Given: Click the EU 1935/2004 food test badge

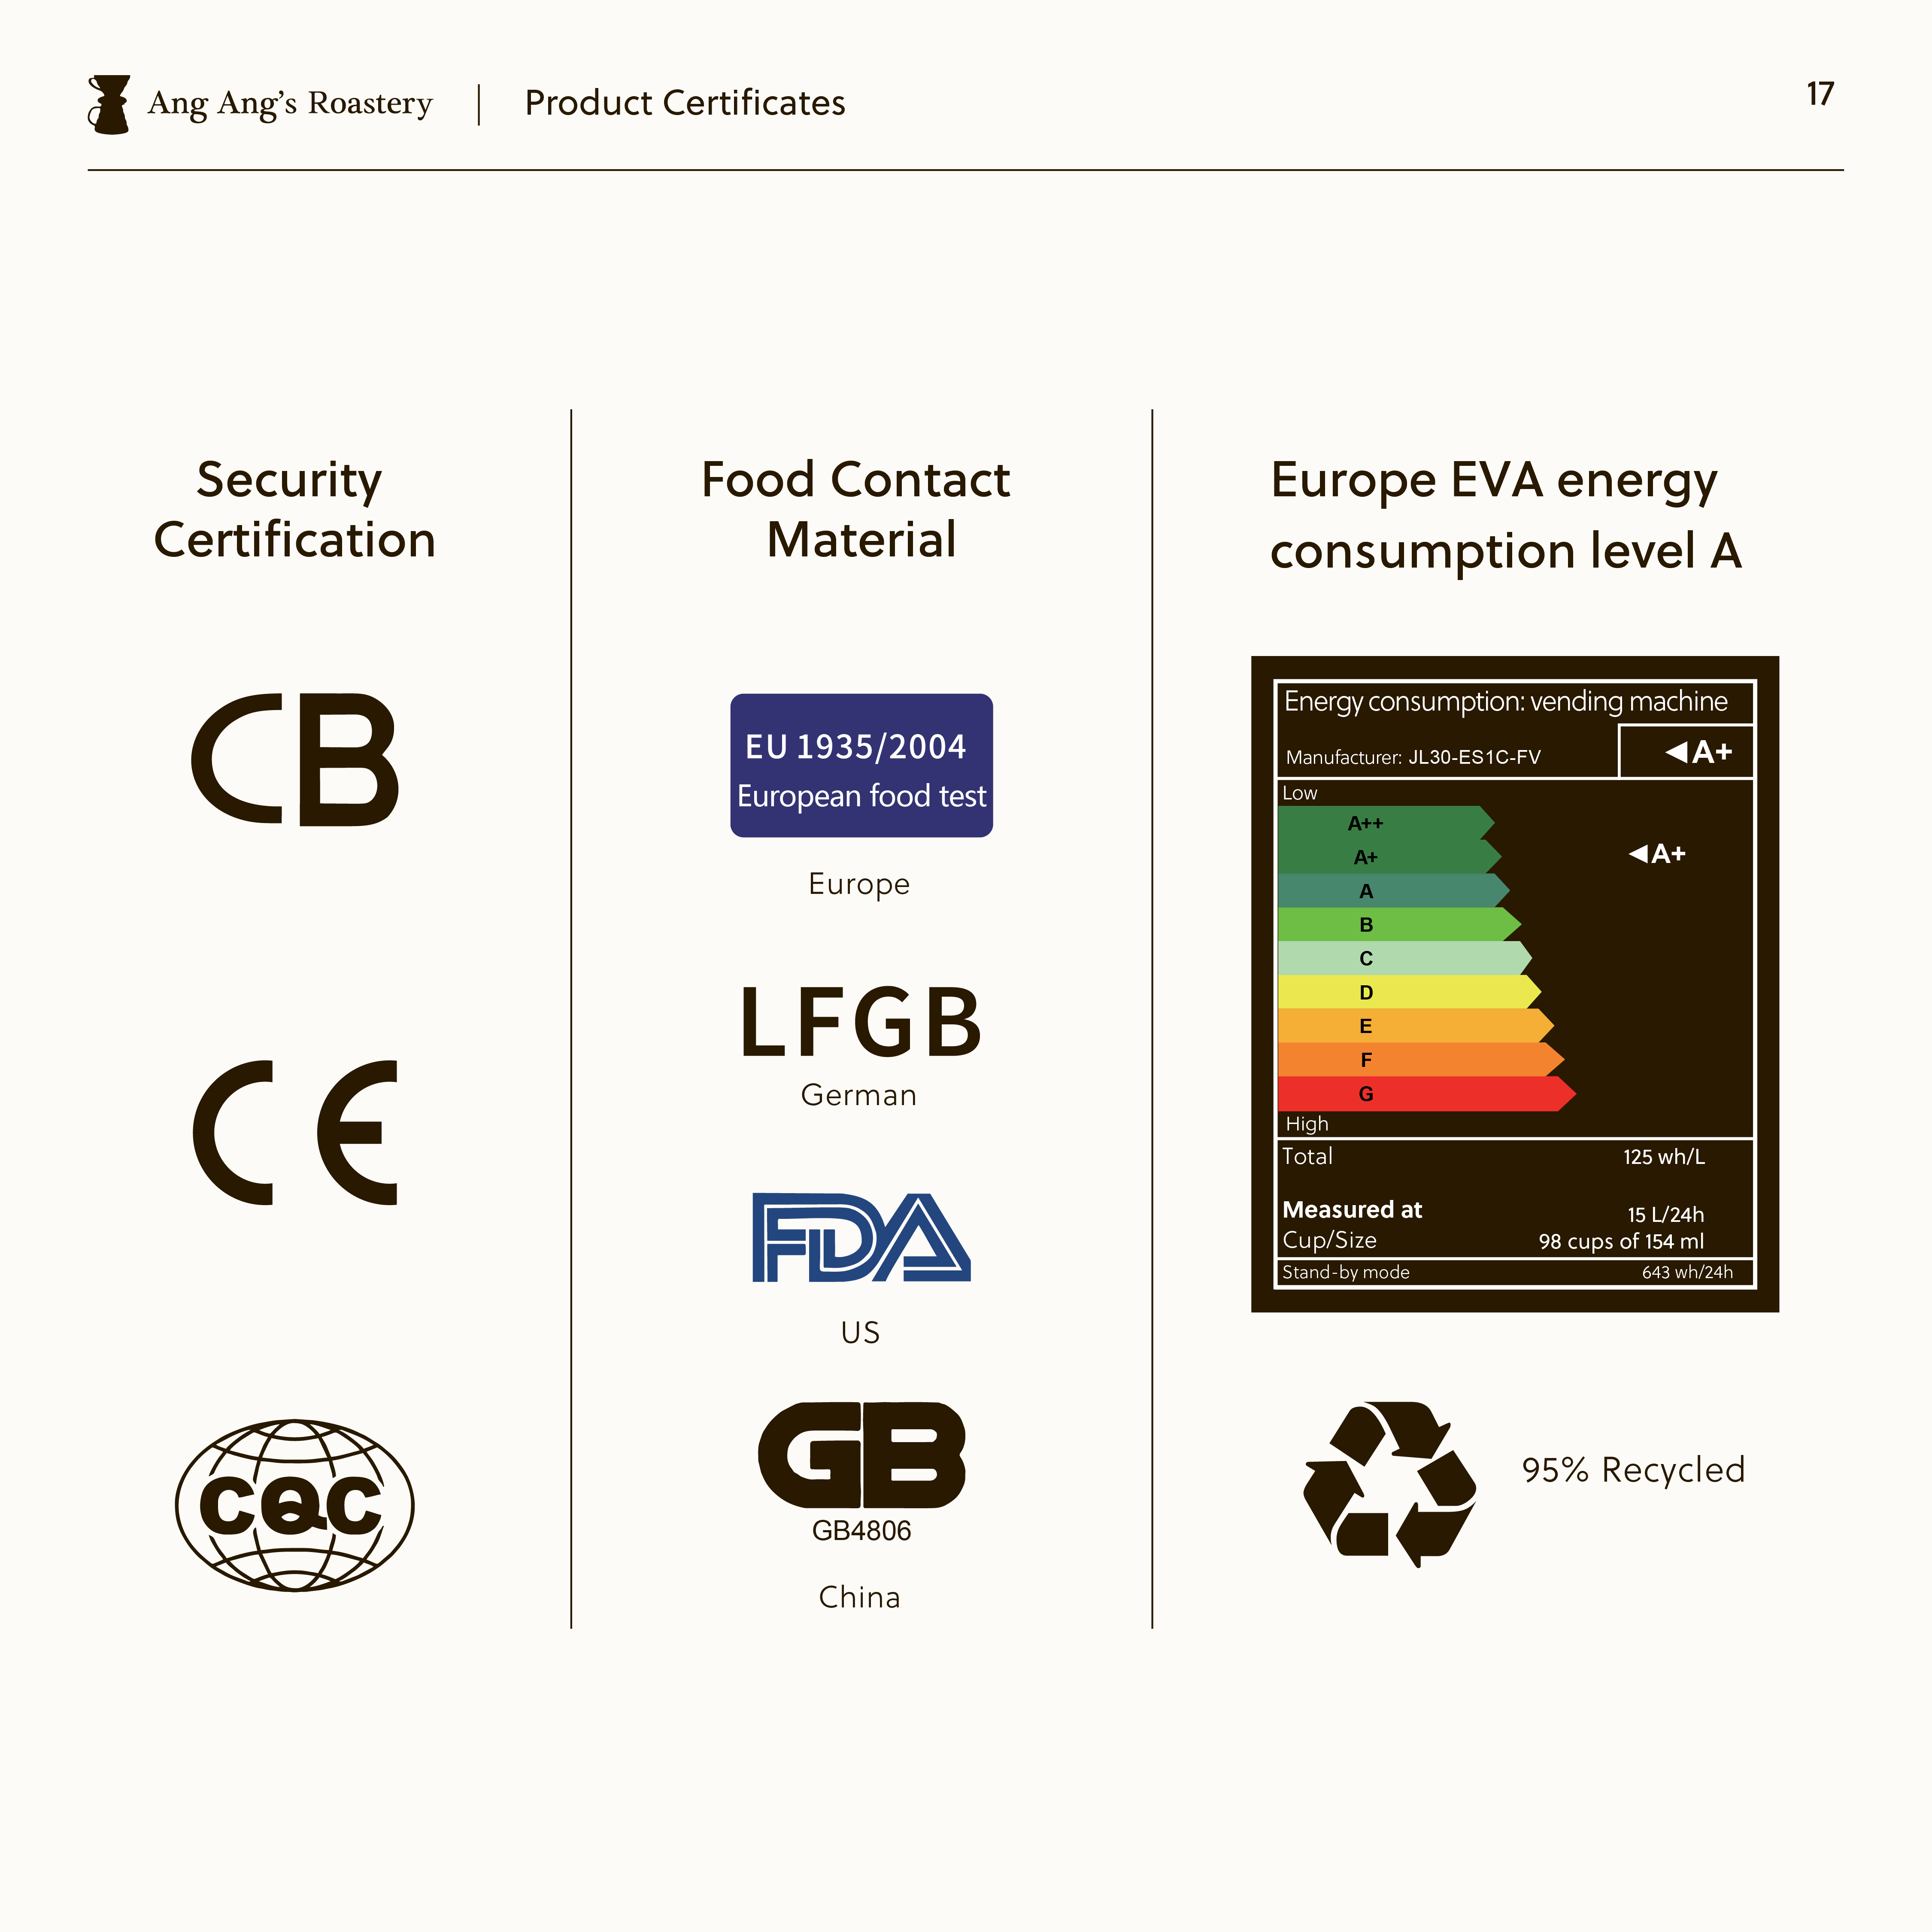Looking at the screenshot, I should point(861,765).
